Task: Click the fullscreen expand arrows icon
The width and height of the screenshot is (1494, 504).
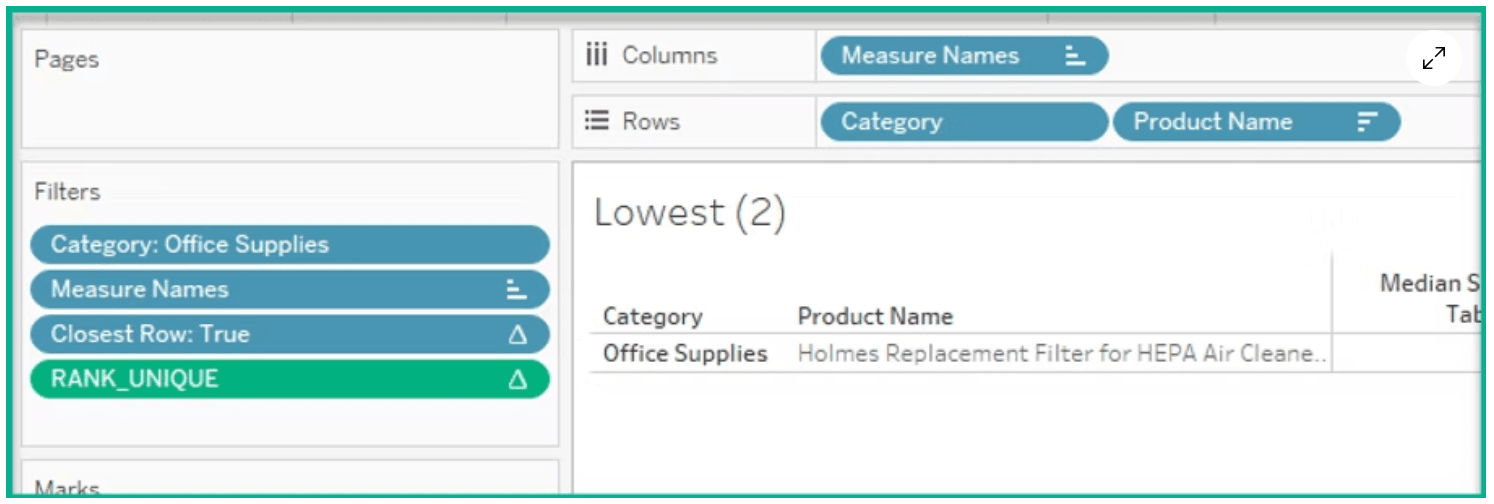Action: (x=1434, y=59)
